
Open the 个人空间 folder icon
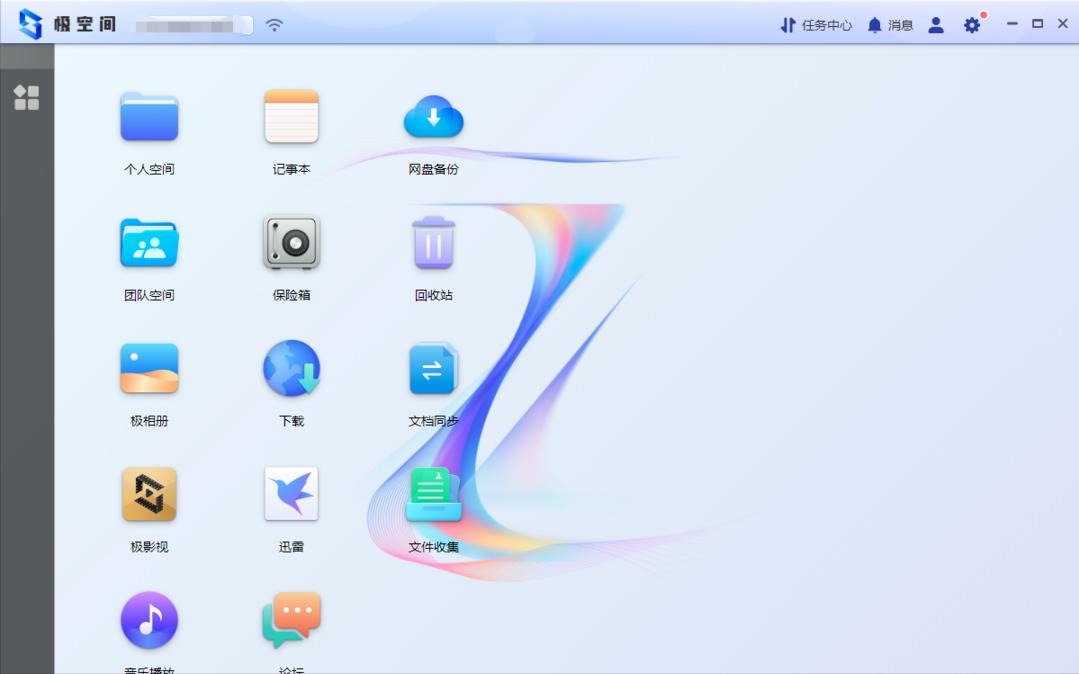click(149, 117)
